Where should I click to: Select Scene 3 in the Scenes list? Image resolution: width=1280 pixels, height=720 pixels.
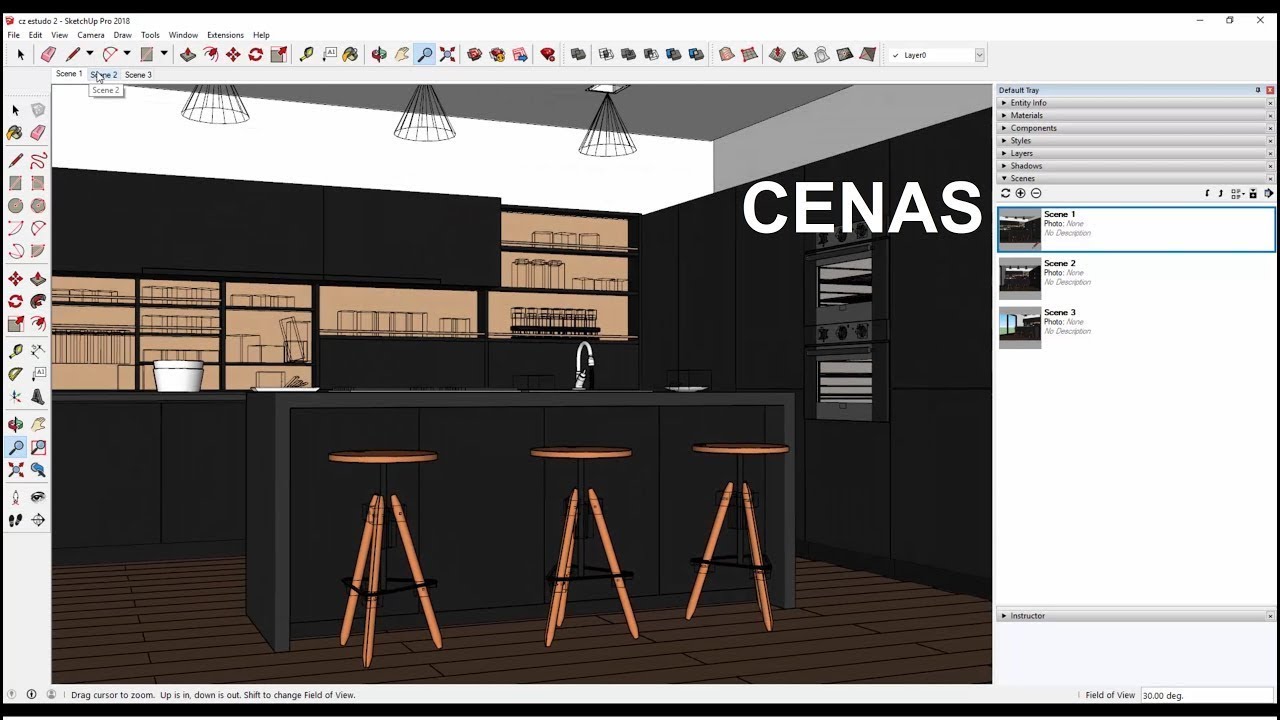[x=1136, y=327]
